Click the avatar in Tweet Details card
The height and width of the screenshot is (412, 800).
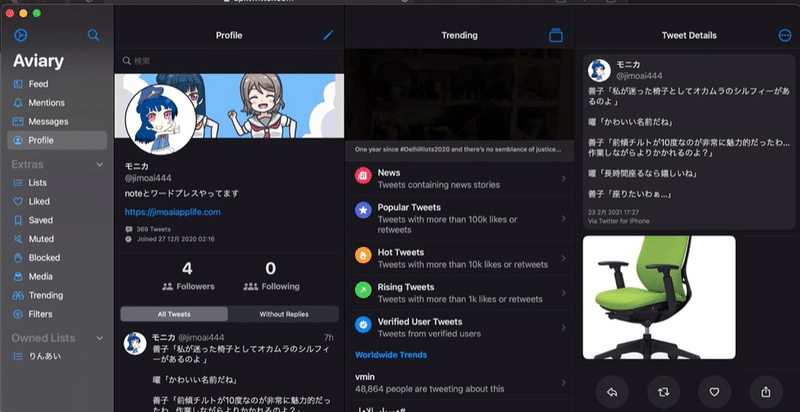tap(599, 70)
